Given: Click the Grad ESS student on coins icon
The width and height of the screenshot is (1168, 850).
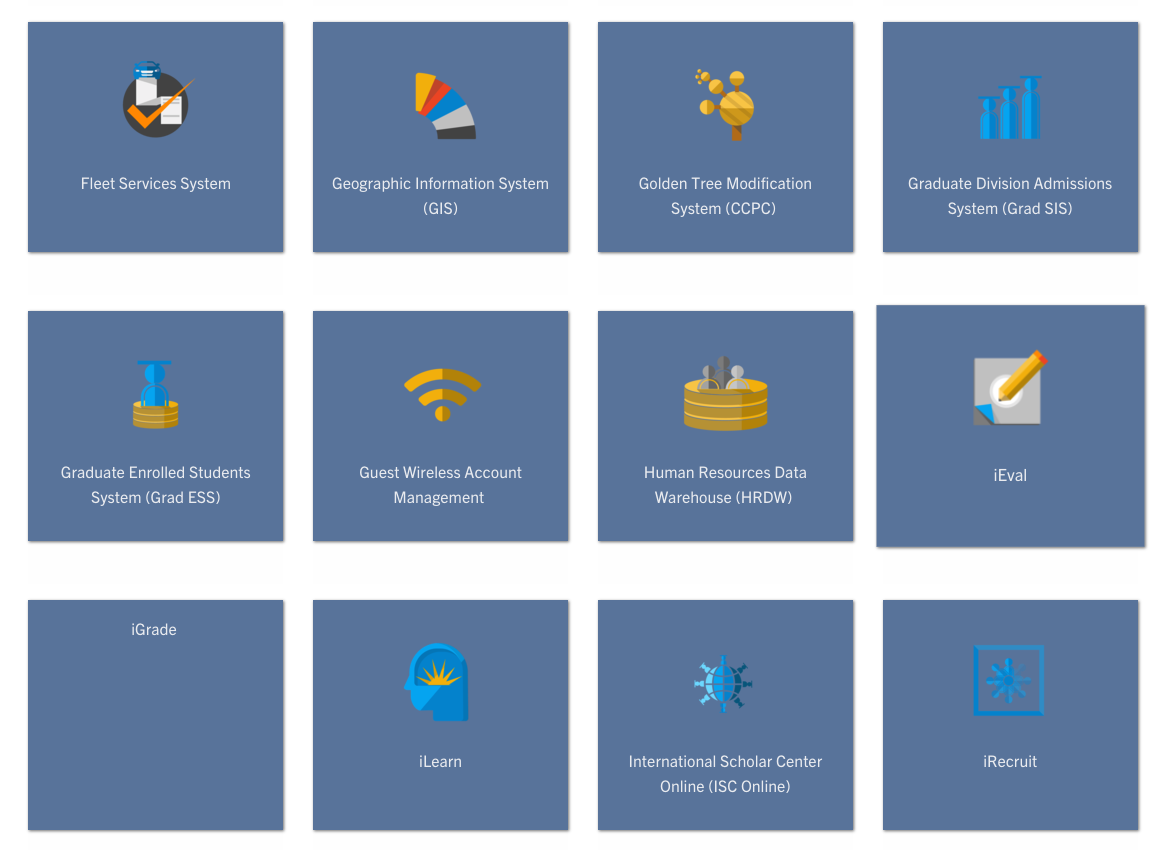Looking at the screenshot, I should pos(155,394).
